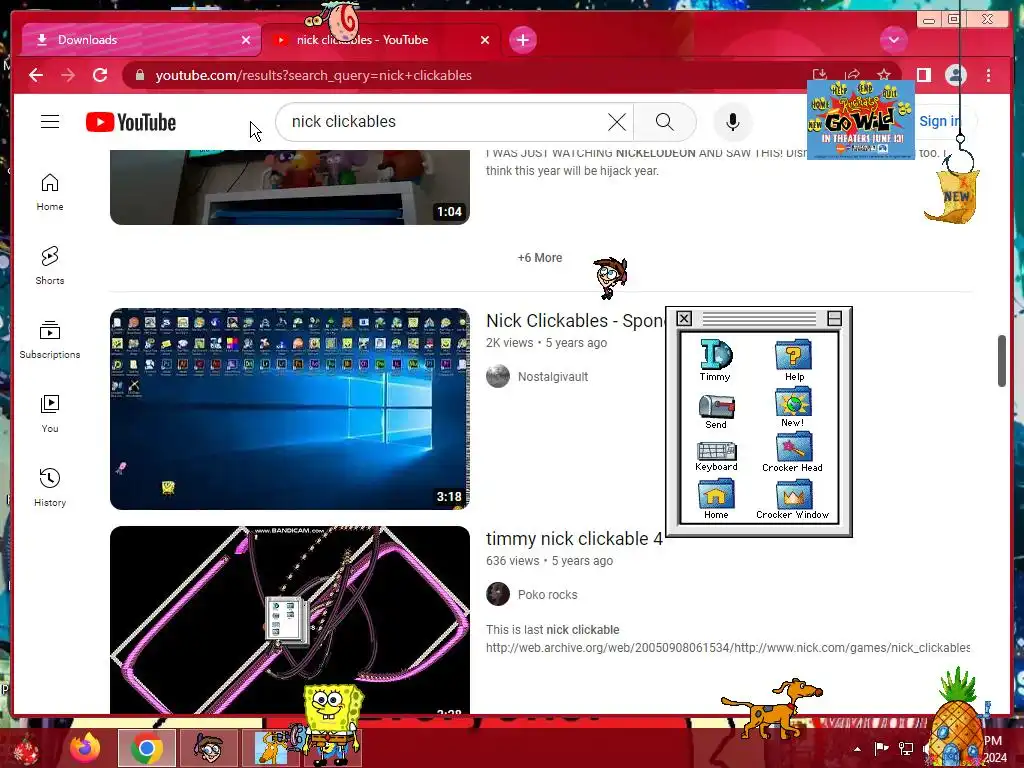
Task: Go back in browser
Action: pos(36,75)
